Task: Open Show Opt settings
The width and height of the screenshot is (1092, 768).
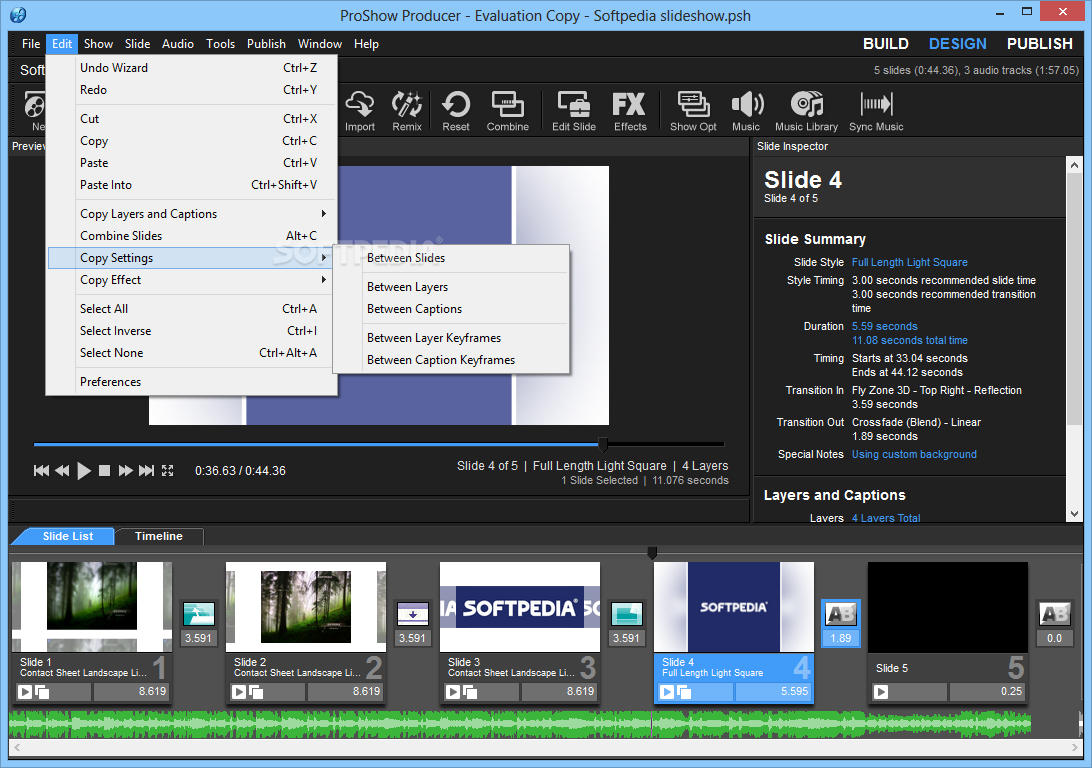Action: (693, 111)
